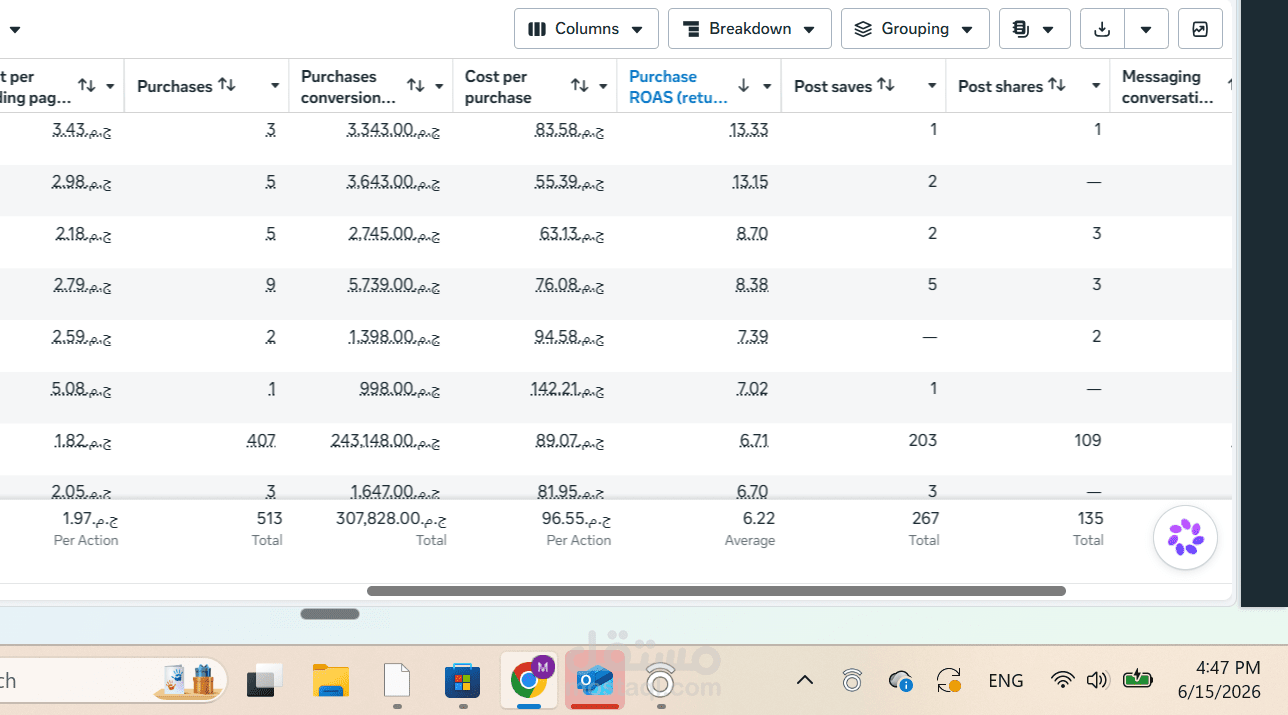Open the reports icon dropdown button
Viewport: 1288px width, 715px height.
pos(1034,29)
